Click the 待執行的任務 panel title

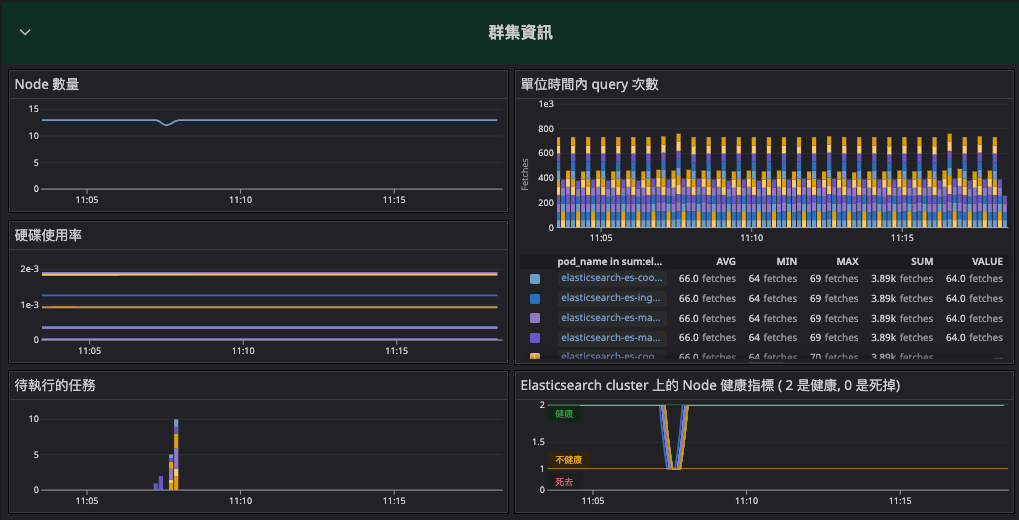[54, 384]
